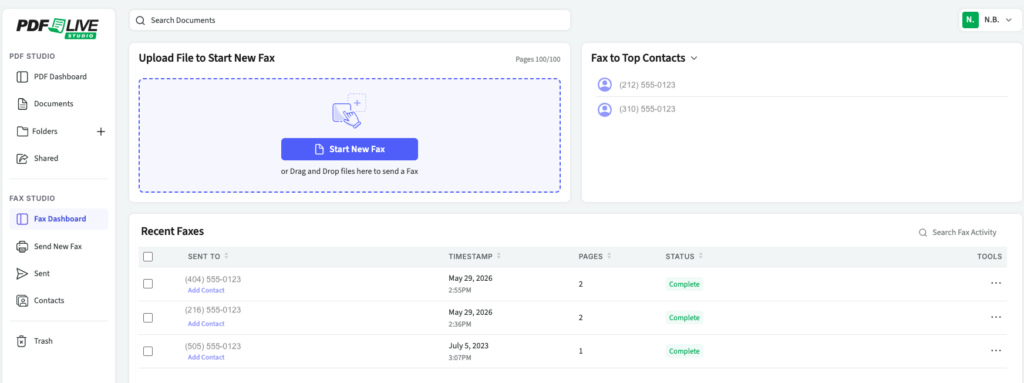Select all faxes with header checkbox

[x=148, y=257]
